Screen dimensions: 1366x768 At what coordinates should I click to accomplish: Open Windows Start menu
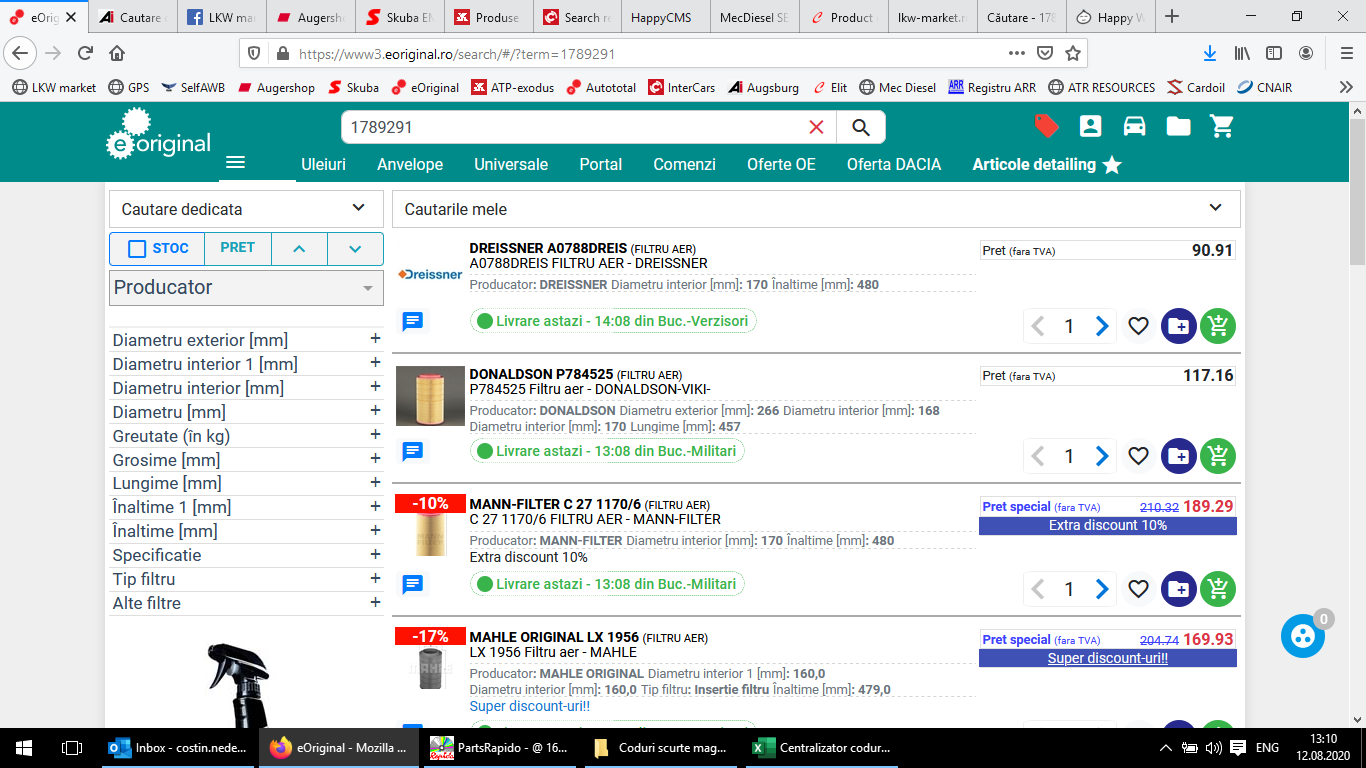(23, 747)
